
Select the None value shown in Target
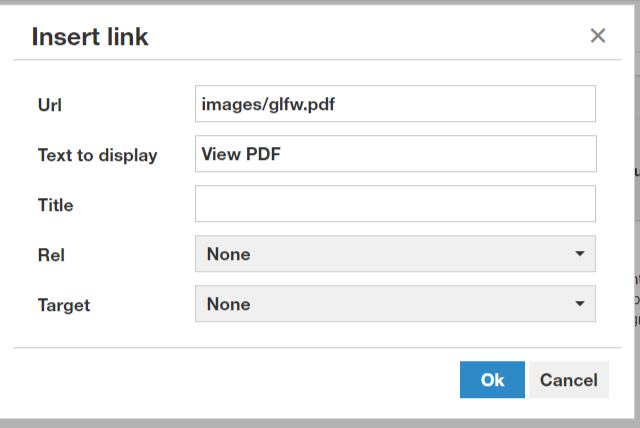pos(229,304)
